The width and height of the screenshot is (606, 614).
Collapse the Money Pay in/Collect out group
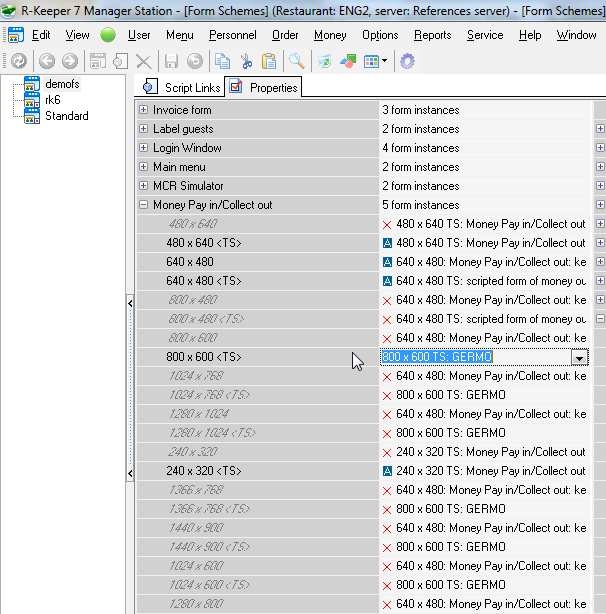(x=144, y=205)
